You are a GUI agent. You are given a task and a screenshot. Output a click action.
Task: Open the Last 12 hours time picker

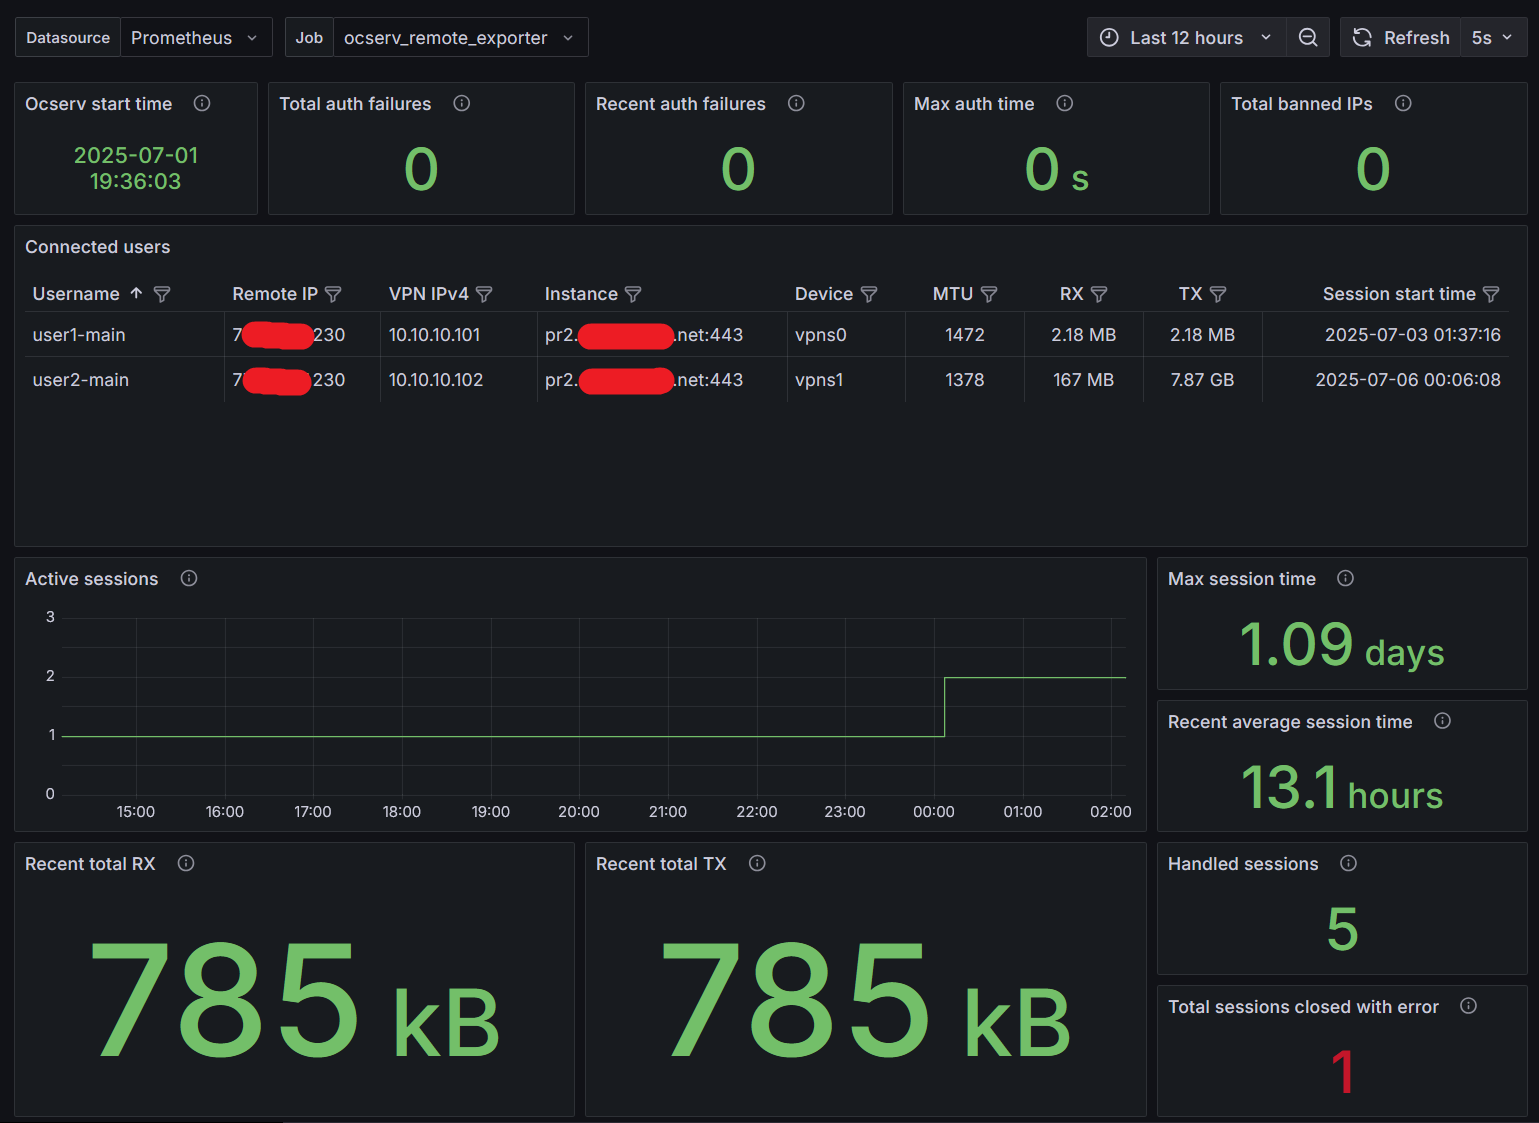coord(1186,38)
